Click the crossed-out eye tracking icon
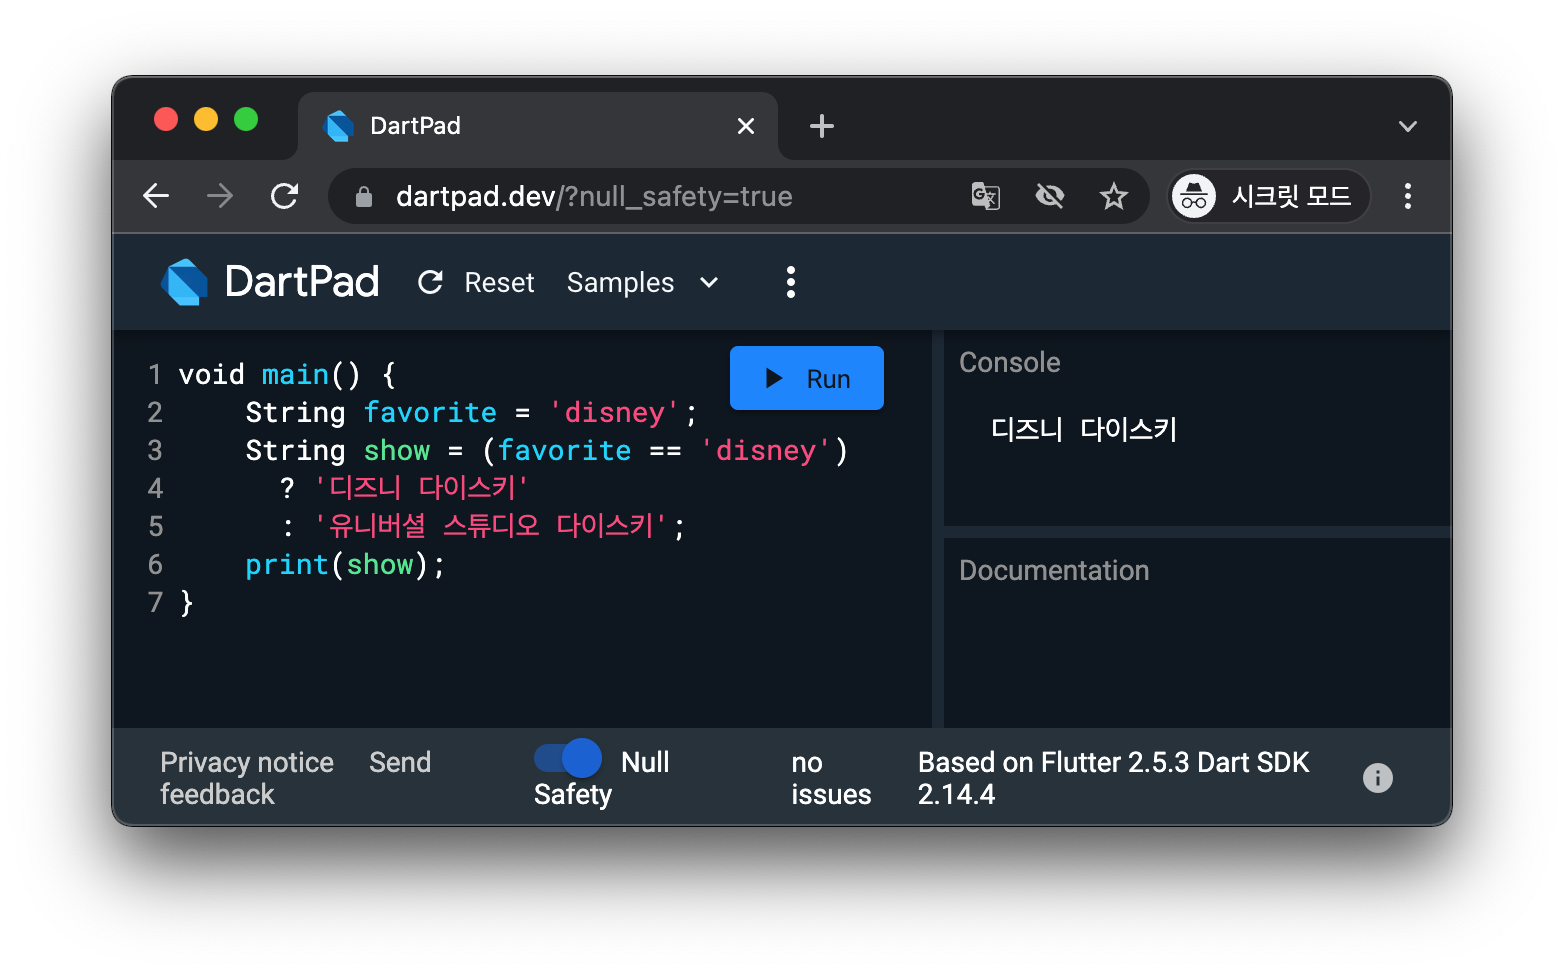 coord(1050,196)
